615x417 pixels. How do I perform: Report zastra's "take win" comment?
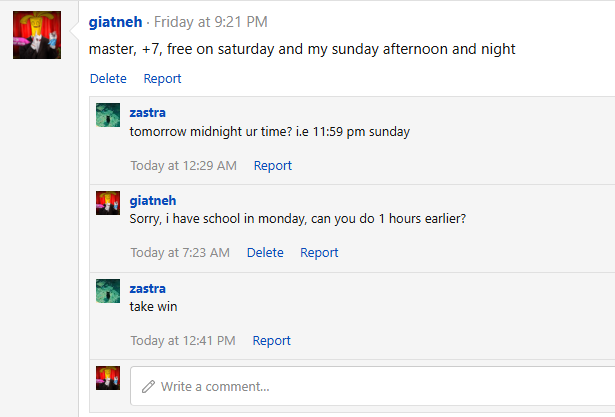pyautogui.click(x=272, y=340)
